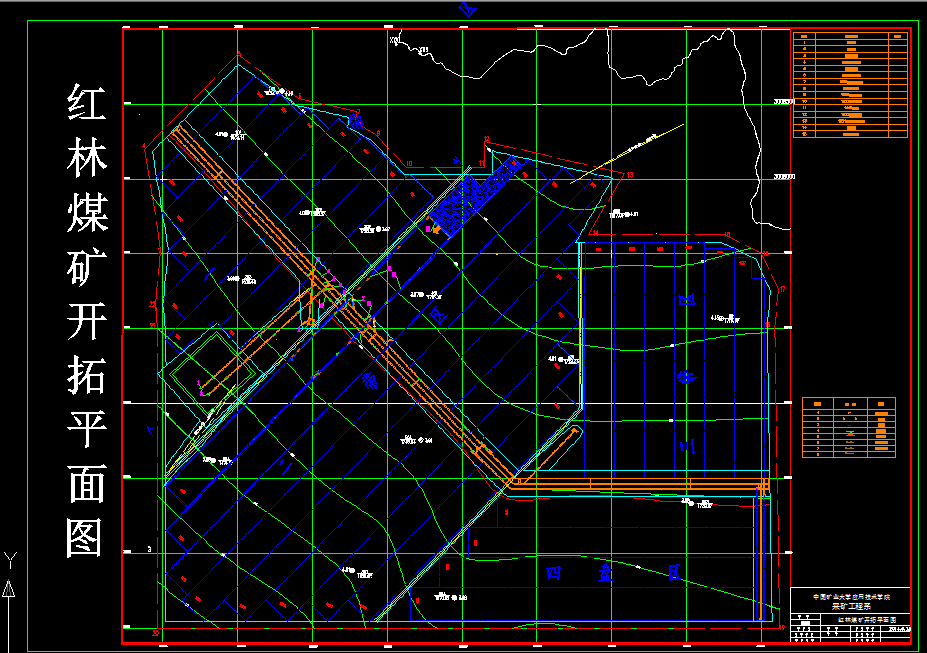Click the large title character 煤
This screenshot has height=653, width=927.
tap(86, 212)
